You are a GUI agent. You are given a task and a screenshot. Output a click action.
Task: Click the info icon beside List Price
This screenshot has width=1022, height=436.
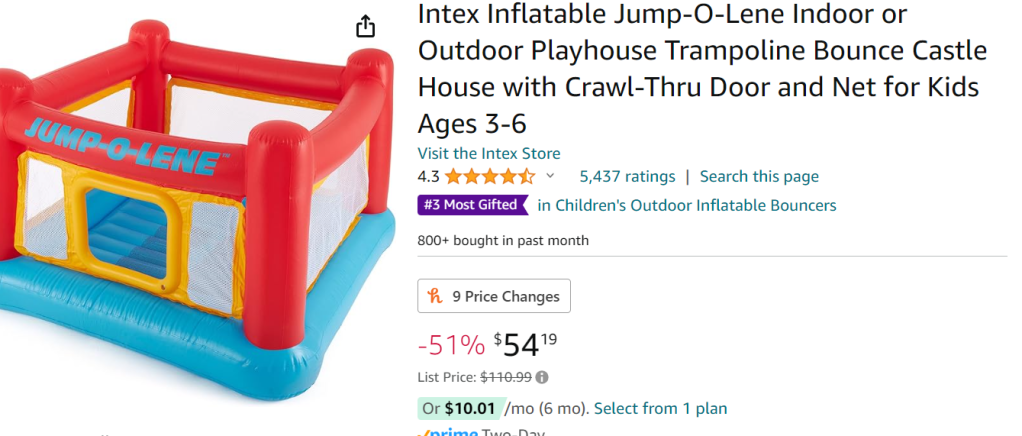[x=542, y=378]
